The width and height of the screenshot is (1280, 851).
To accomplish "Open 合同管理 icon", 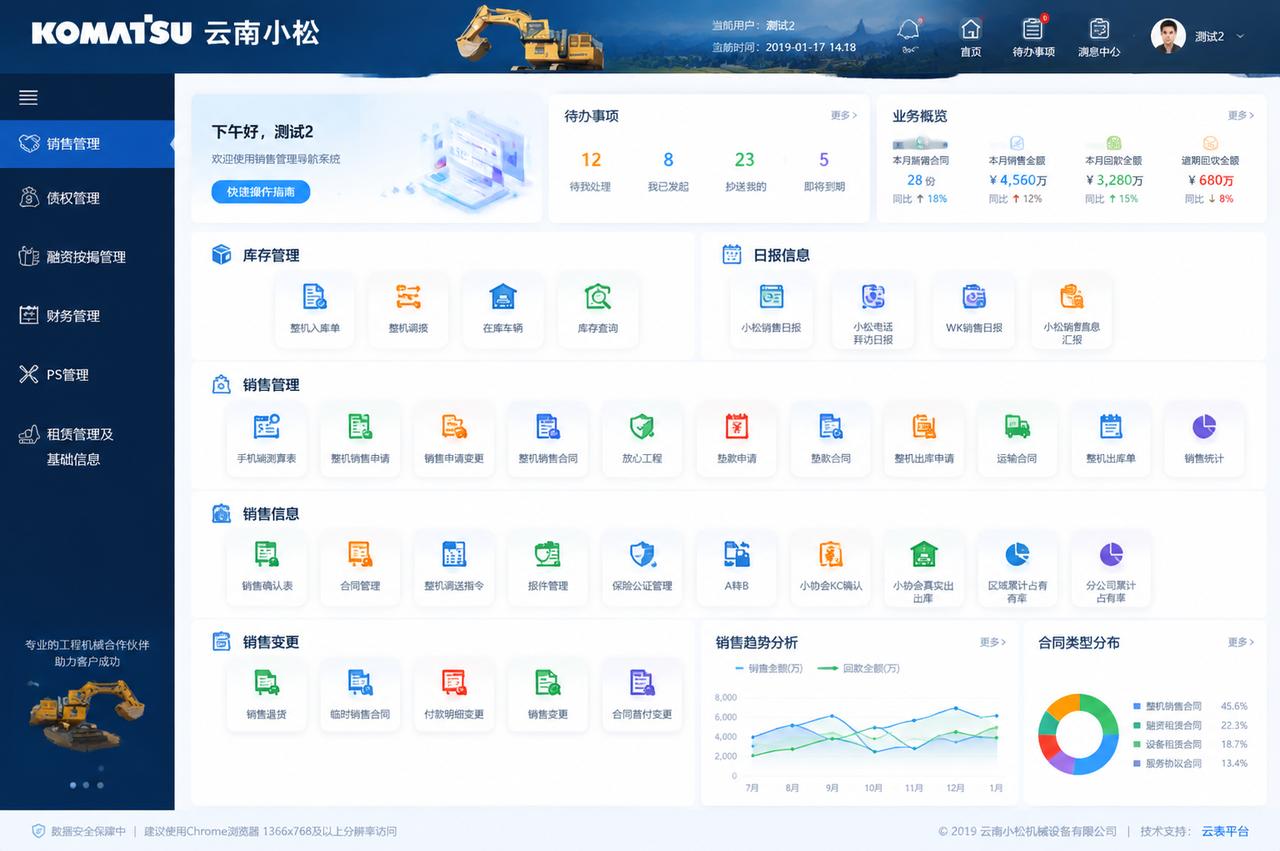I will pos(360,554).
